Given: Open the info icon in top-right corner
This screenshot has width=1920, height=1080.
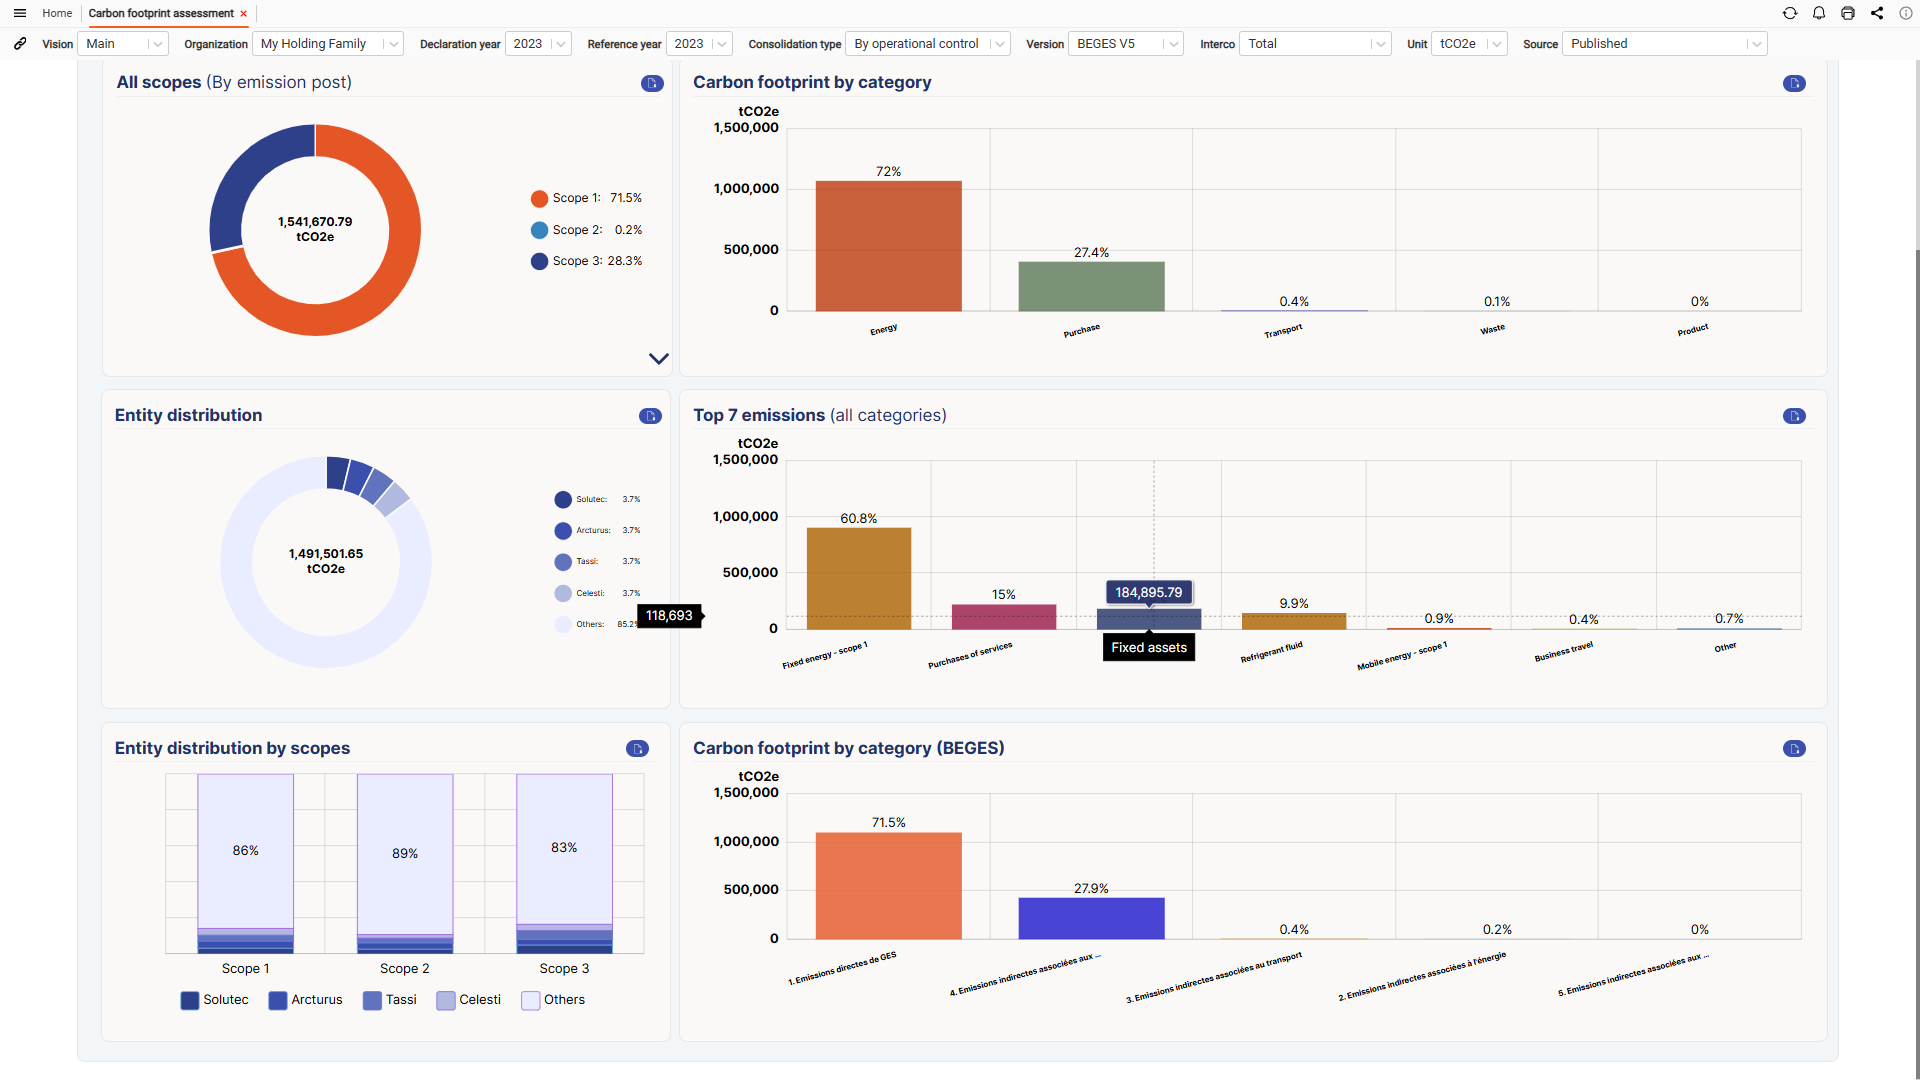Looking at the screenshot, I should 1906,13.
